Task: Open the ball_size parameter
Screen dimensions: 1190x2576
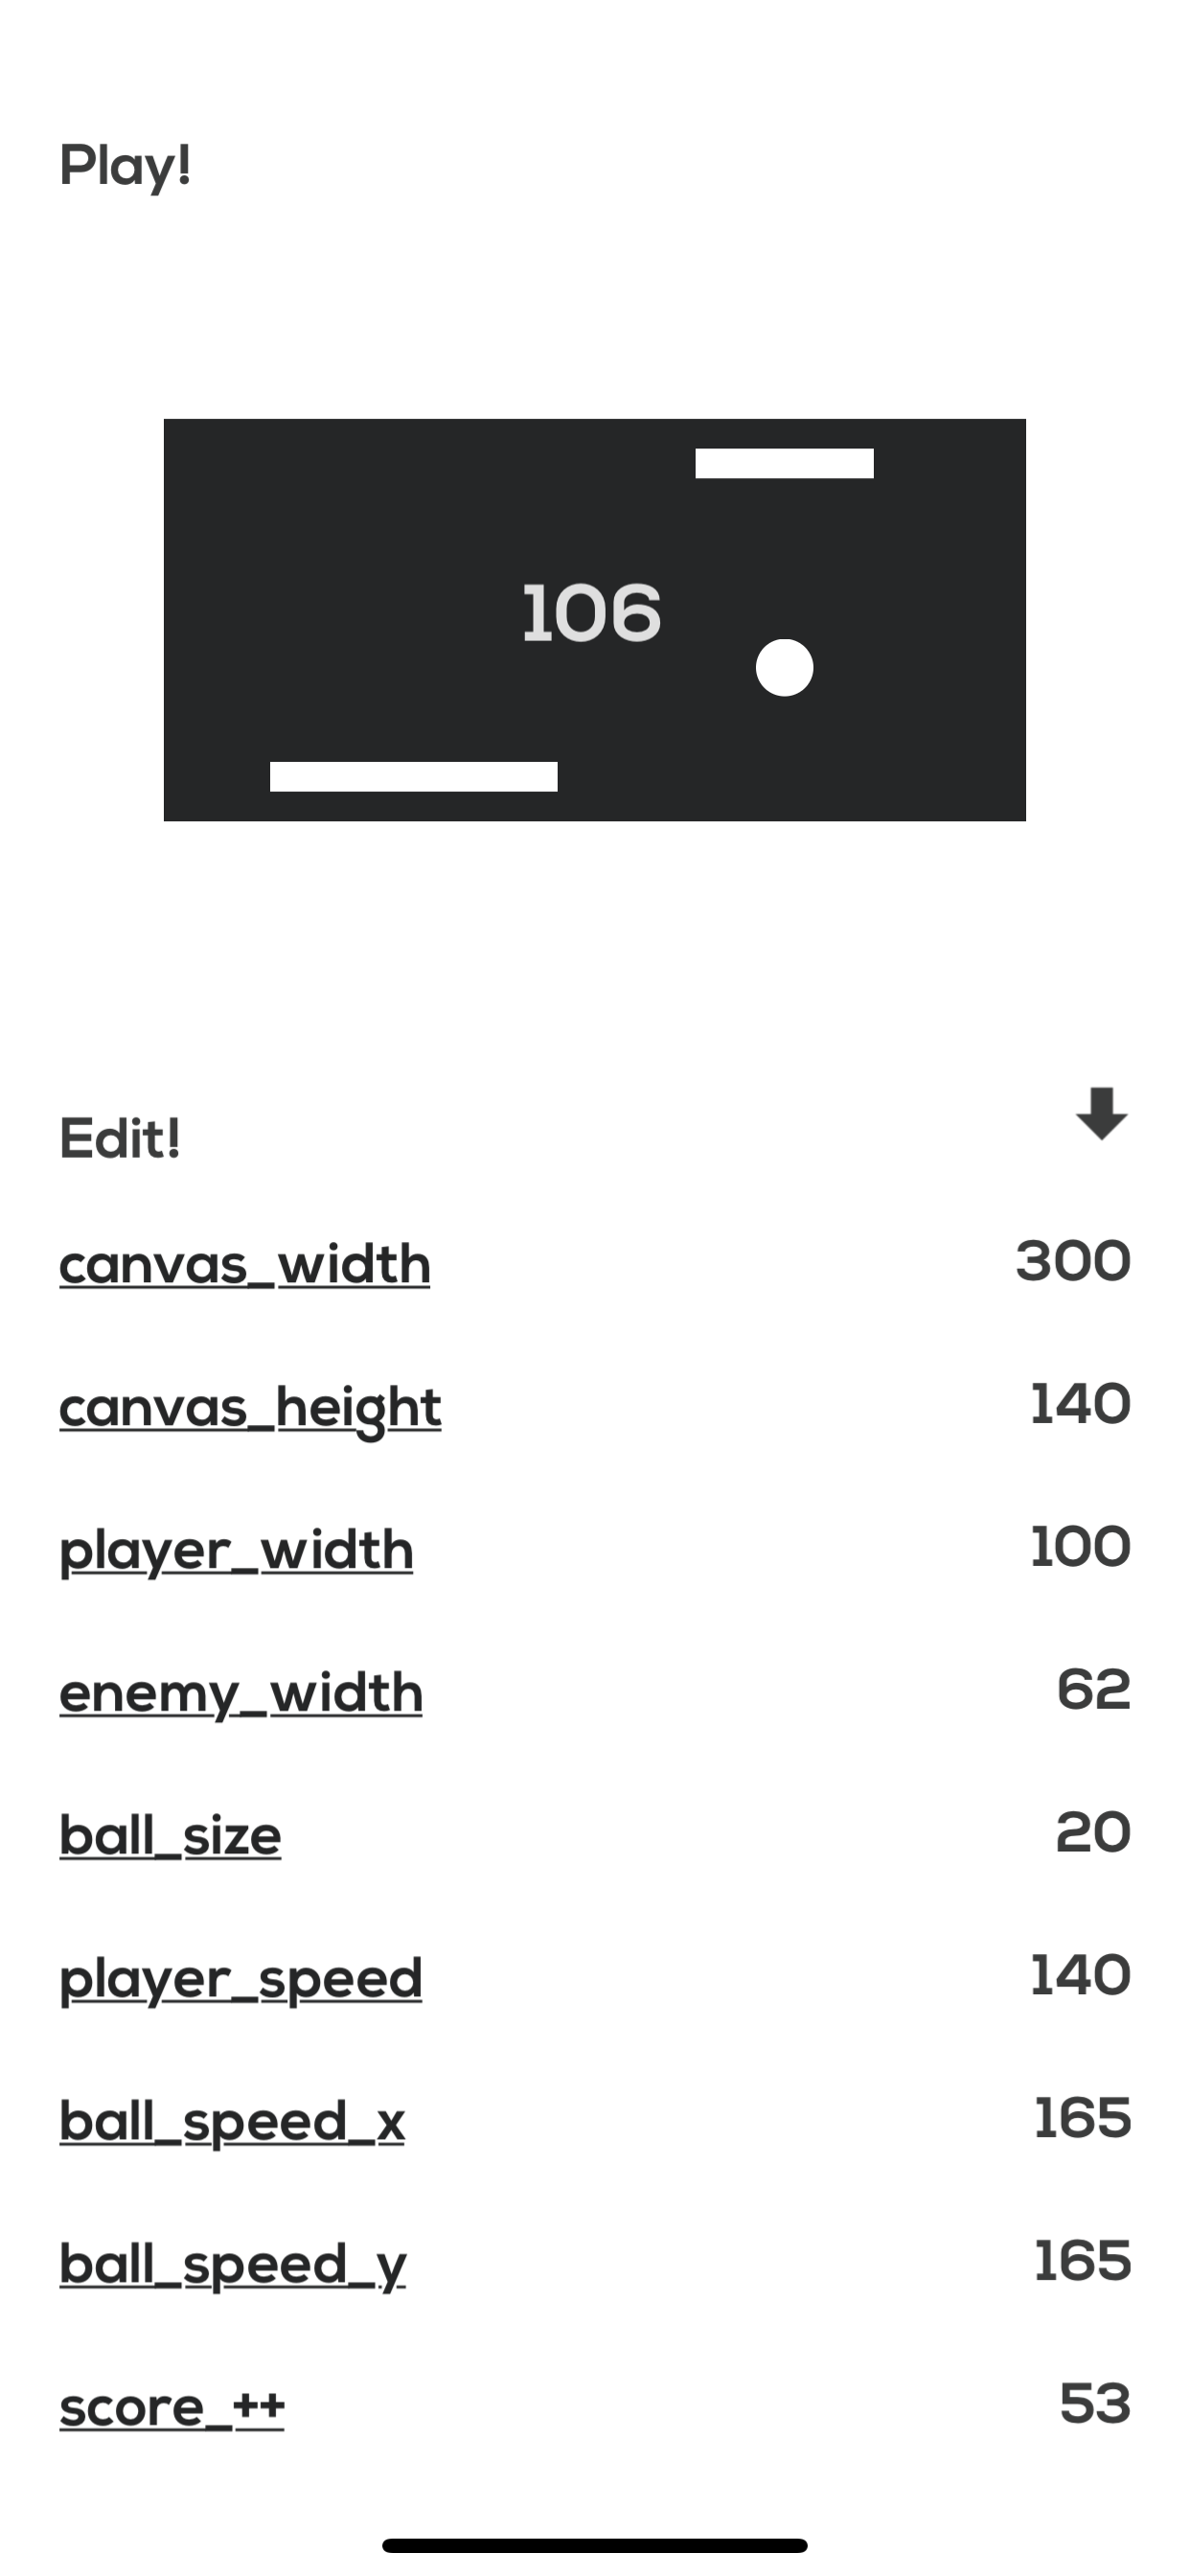Action: [169, 1834]
